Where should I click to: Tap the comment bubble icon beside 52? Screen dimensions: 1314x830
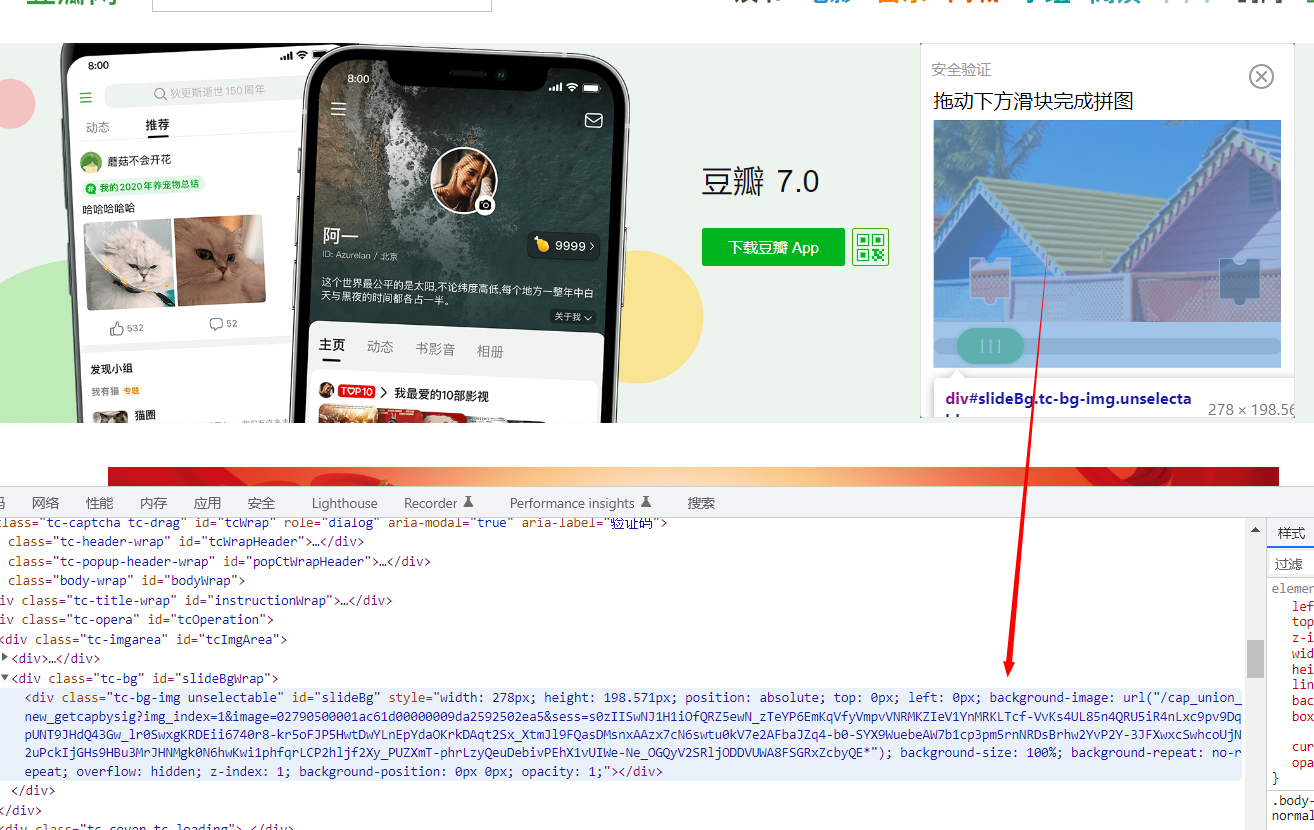coord(216,324)
